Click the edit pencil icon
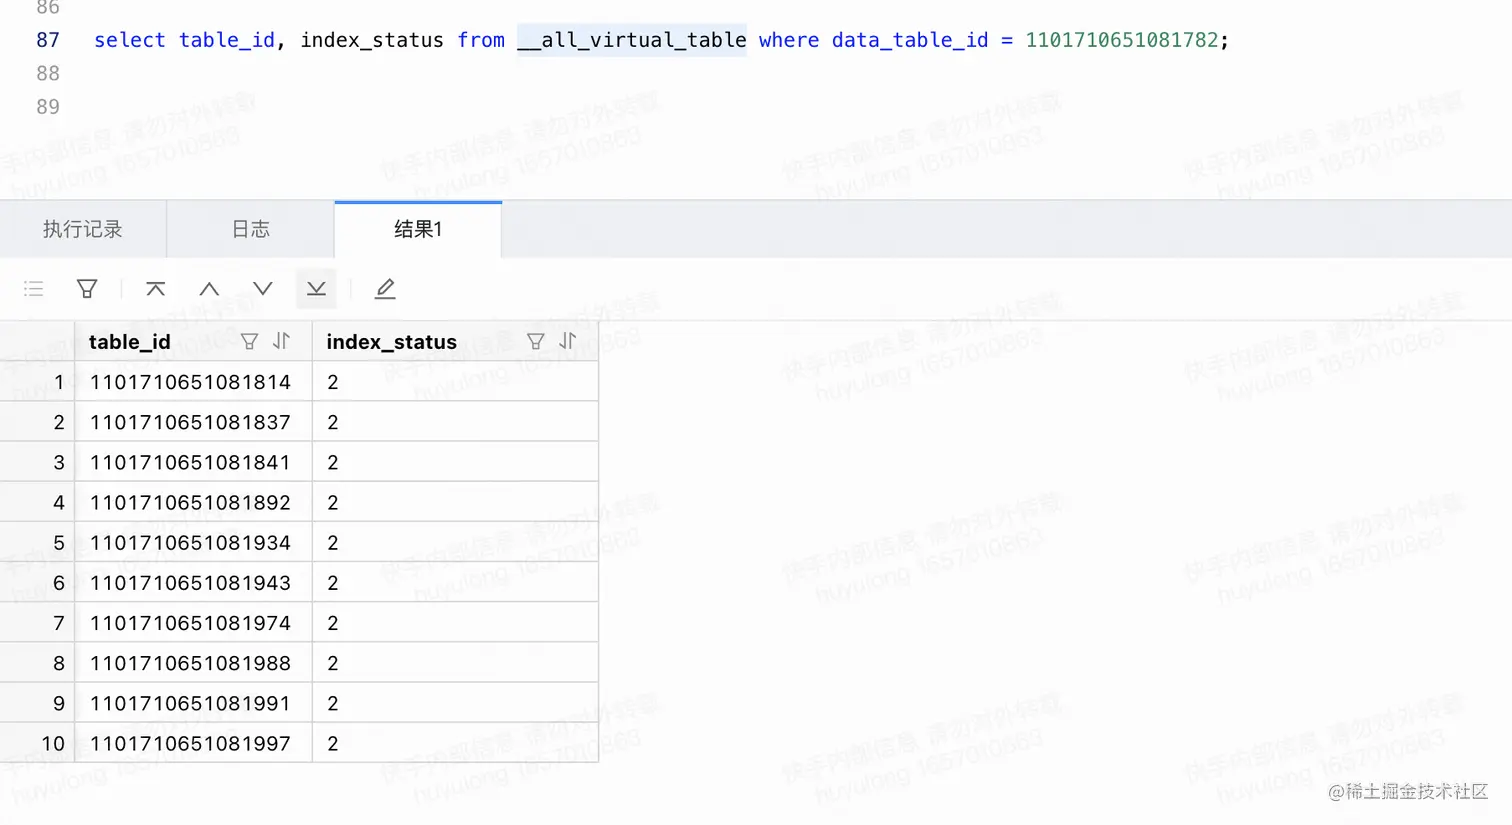 [385, 289]
